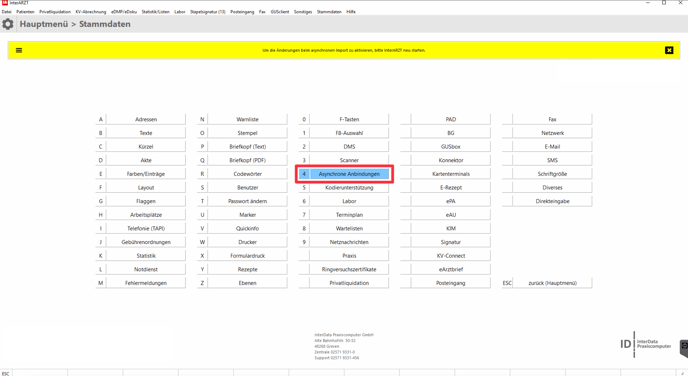This screenshot has height=376, width=688.
Task: Open Telefonie (TAPI) settings
Action: click(146, 228)
